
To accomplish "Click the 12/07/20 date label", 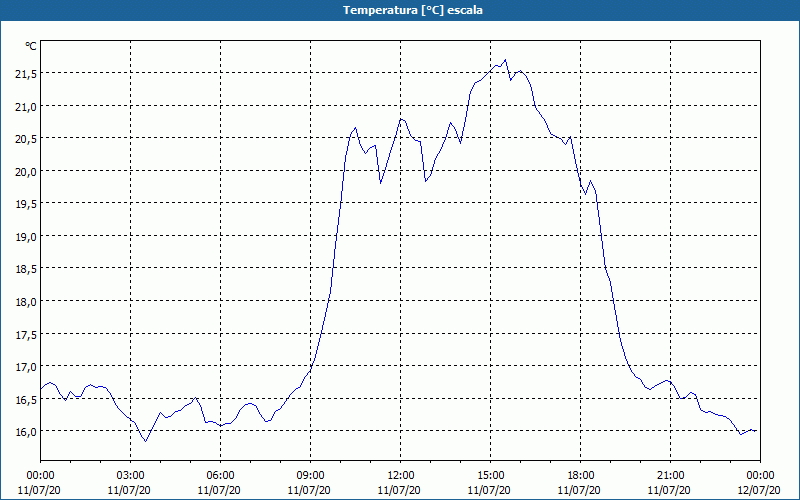I will click(x=761, y=490).
